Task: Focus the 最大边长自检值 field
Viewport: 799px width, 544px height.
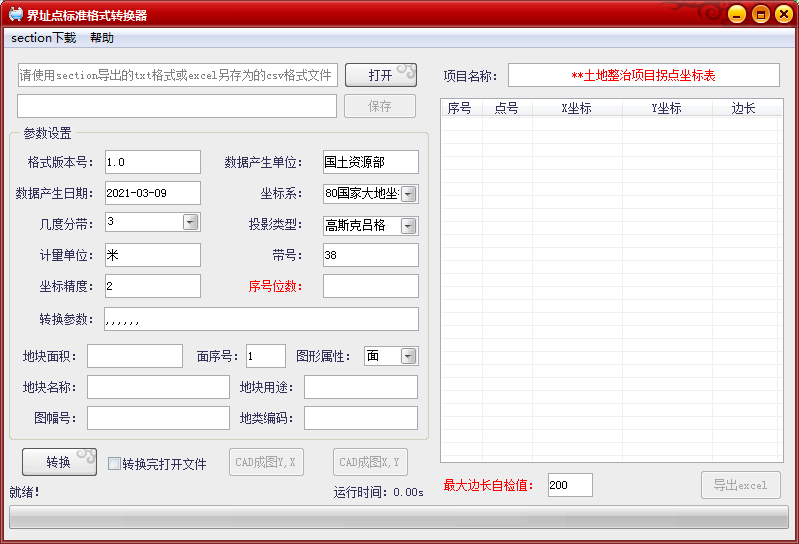Action: (x=570, y=485)
